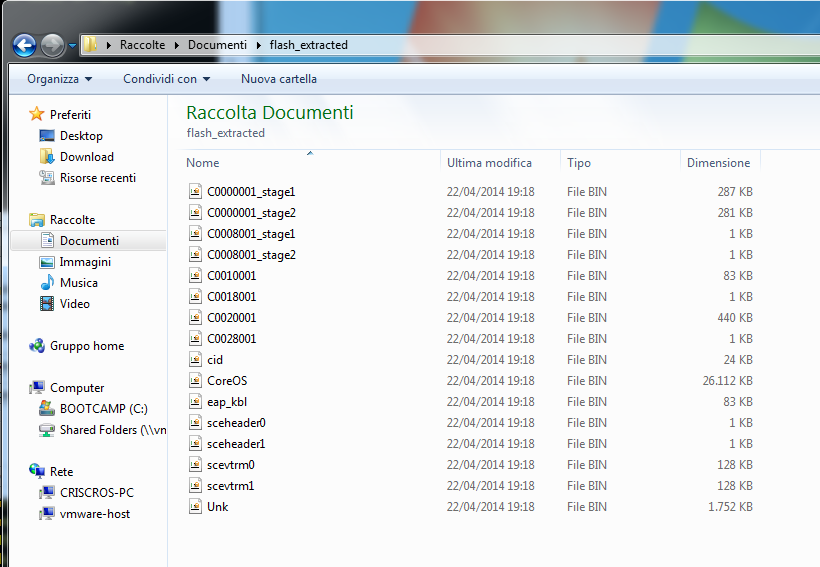Sort by the Dimensione column header
The image size is (820, 567).
click(718, 163)
